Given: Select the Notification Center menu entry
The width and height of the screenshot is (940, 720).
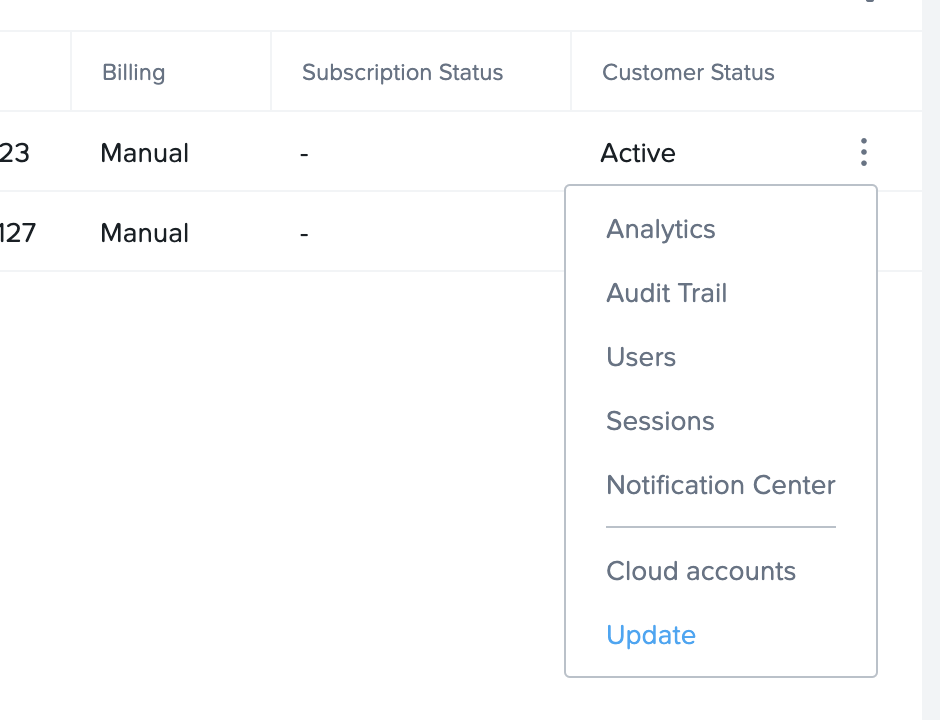Looking at the screenshot, I should tap(720, 485).
